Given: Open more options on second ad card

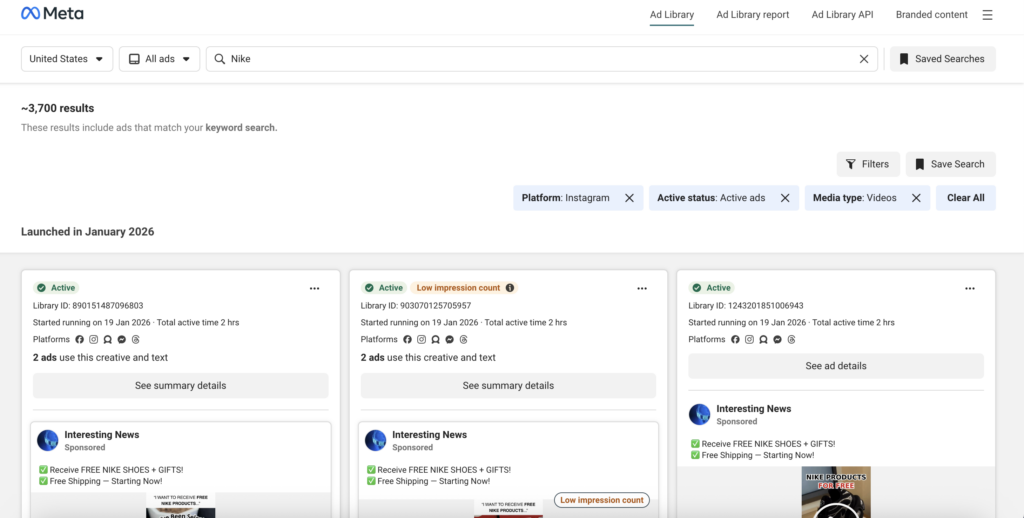Looking at the screenshot, I should tap(642, 288).
